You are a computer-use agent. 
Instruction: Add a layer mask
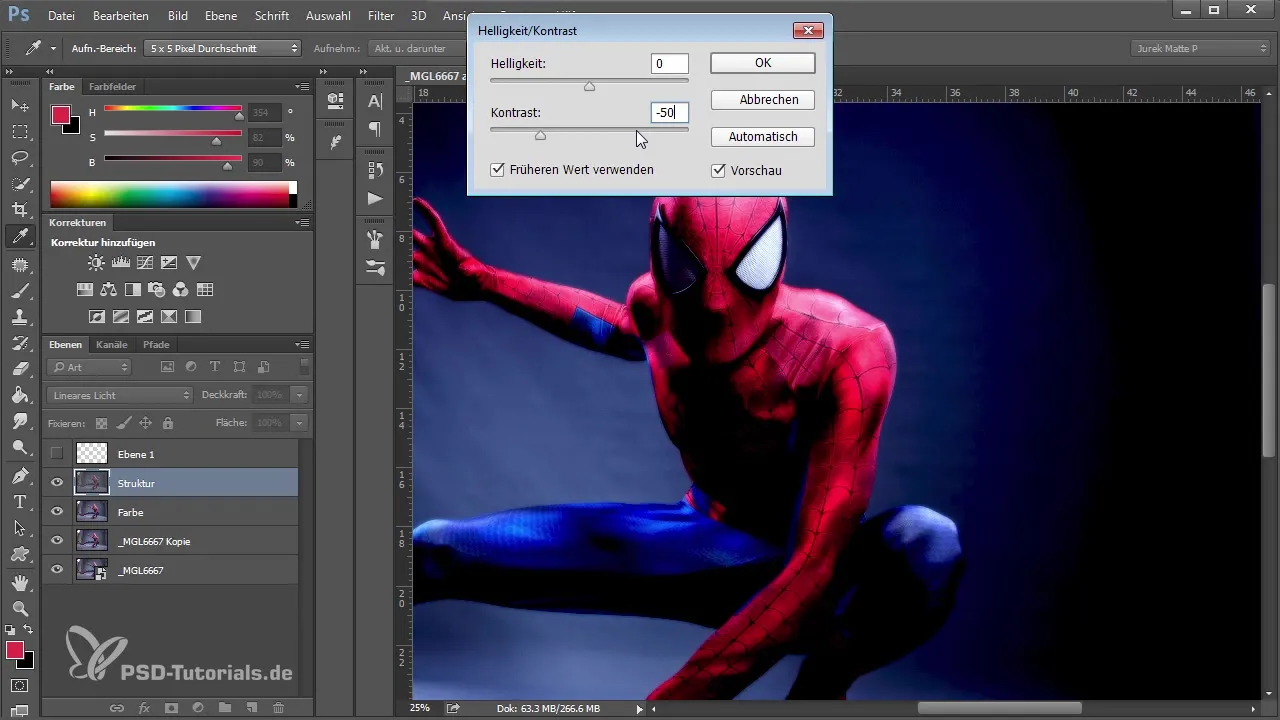coord(171,708)
